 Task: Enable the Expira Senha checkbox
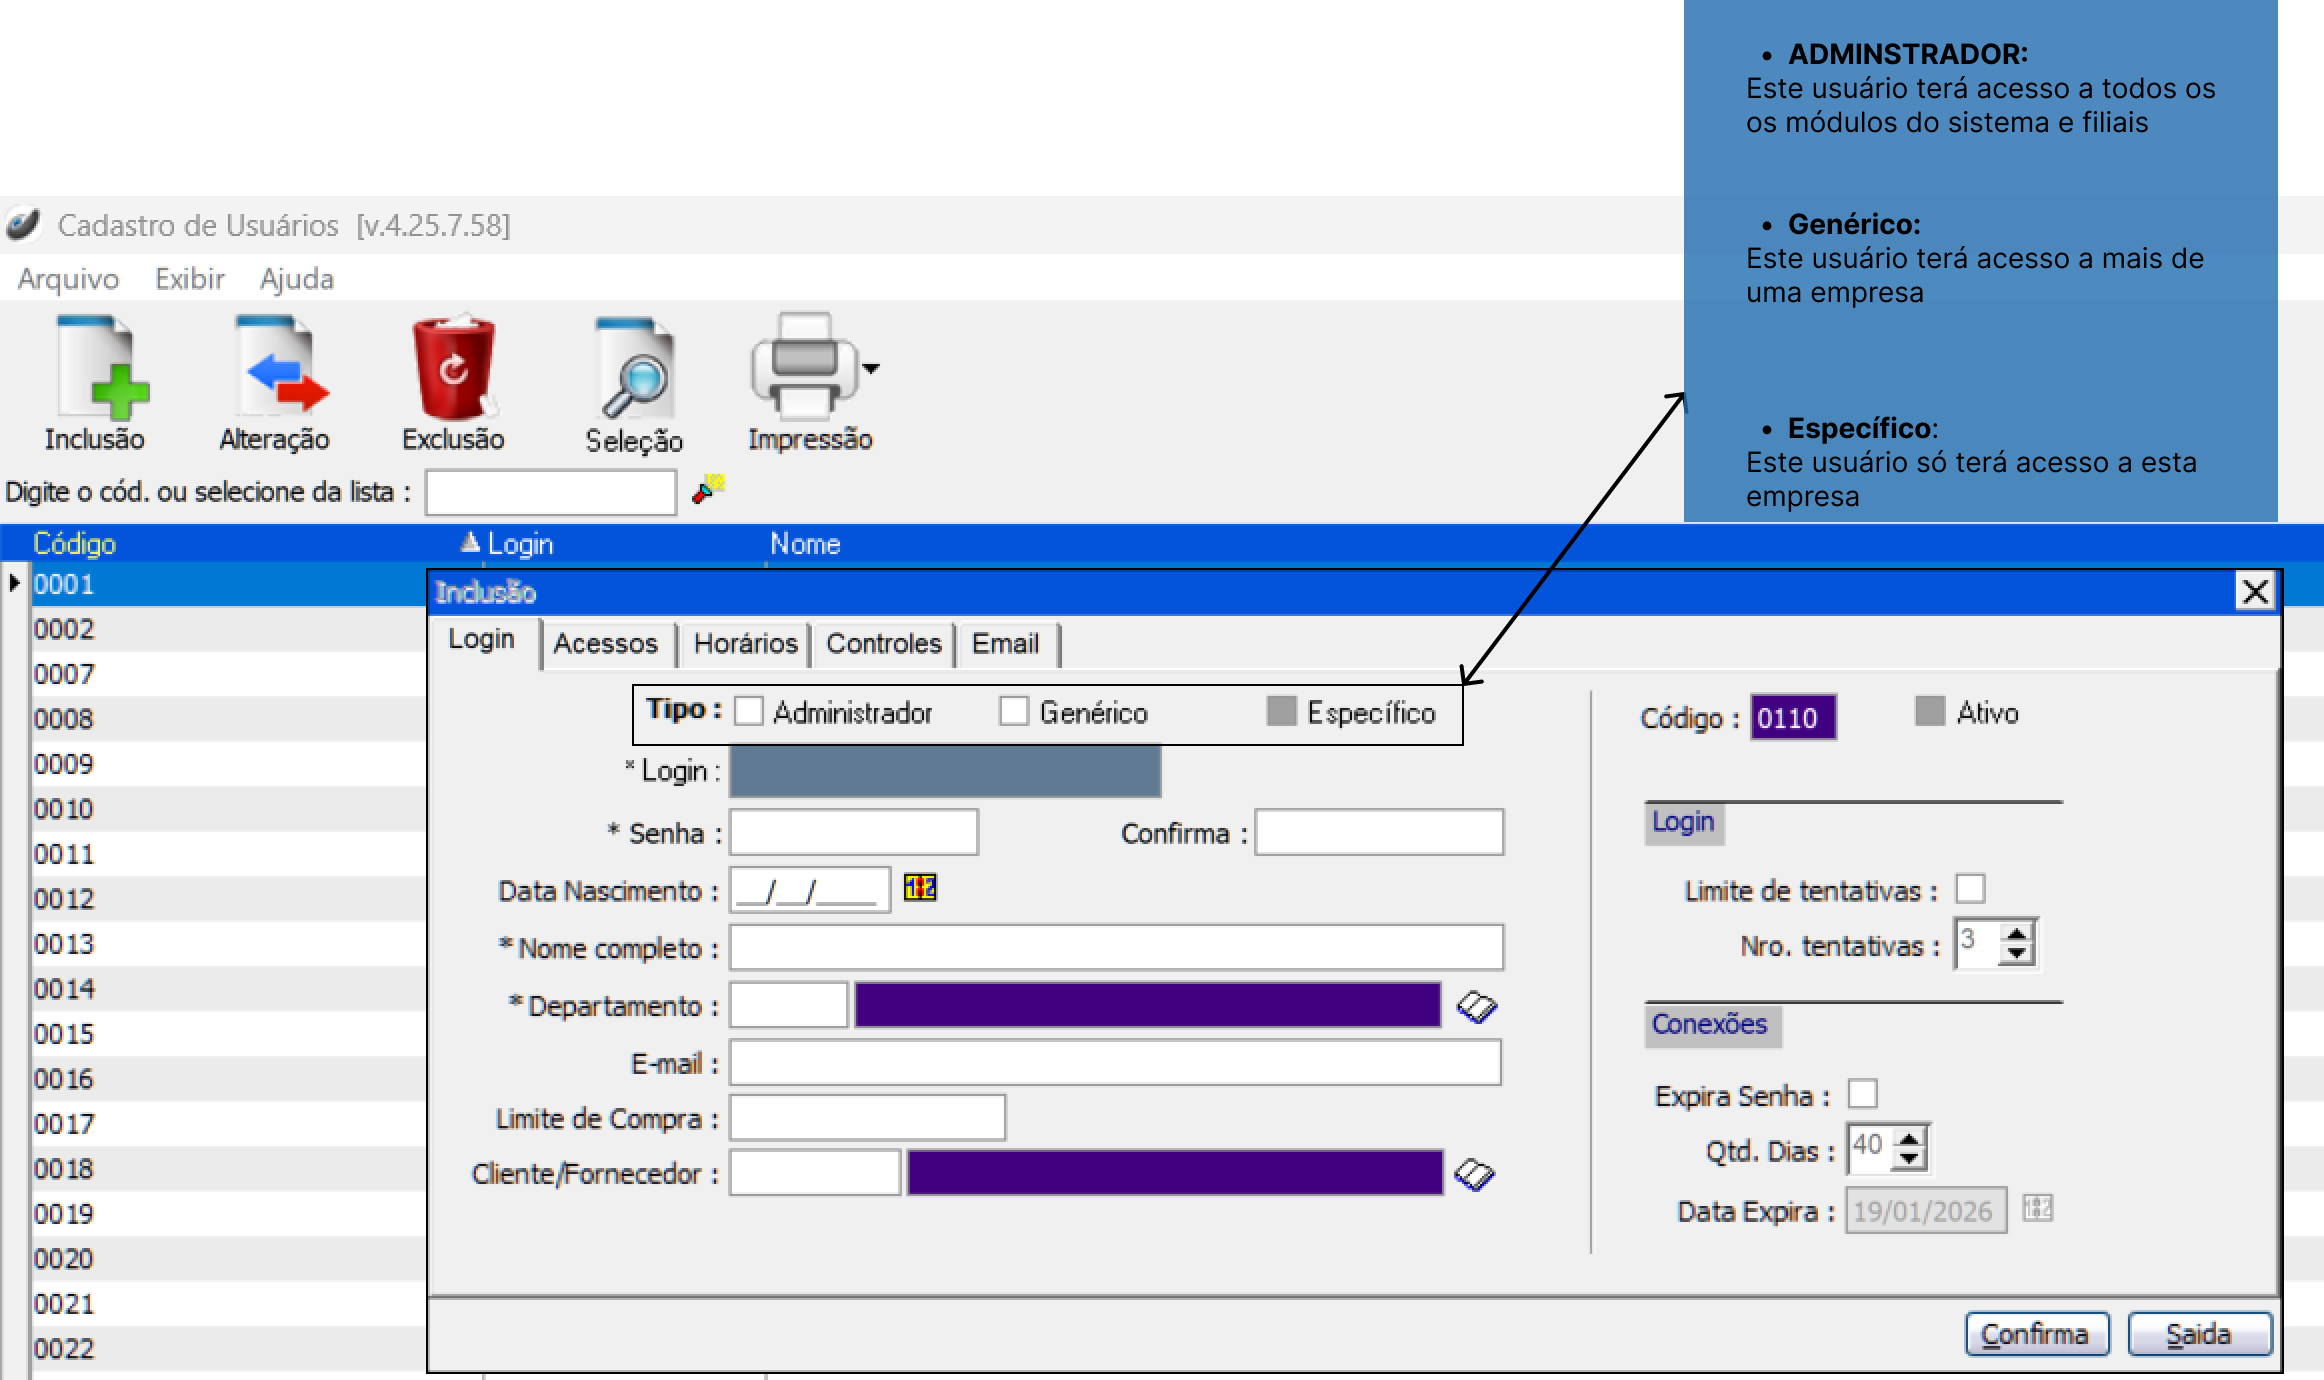click(1862, 1094)
